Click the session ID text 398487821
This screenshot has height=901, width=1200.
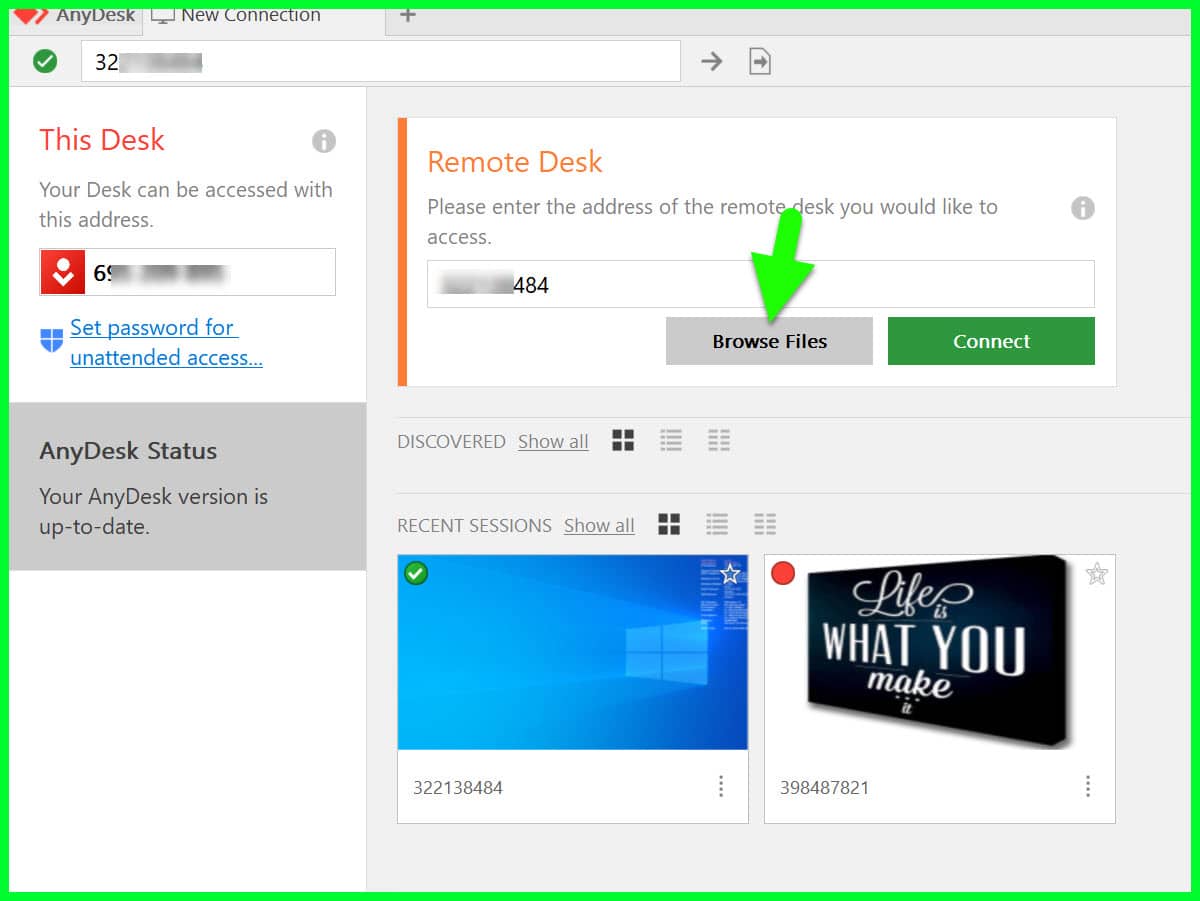(x=825, y=788)
